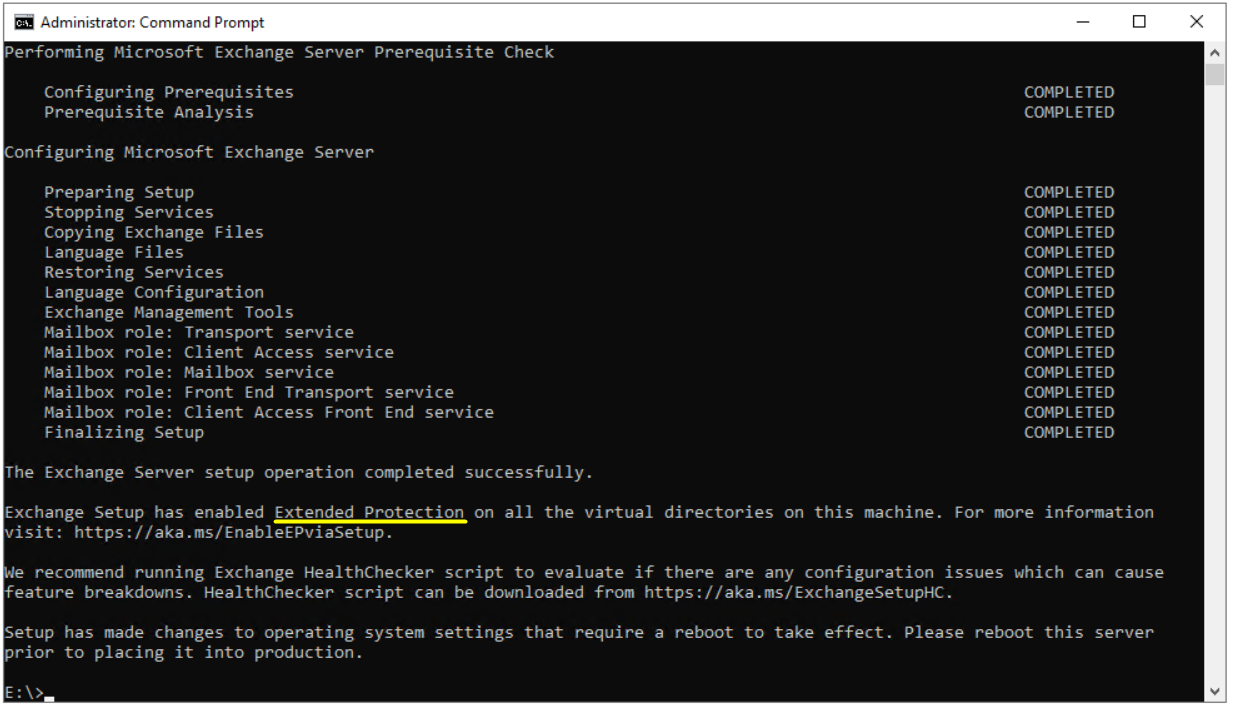Image resolution: width=1233 pixels, height=705 pixels.
Task: Click 'Mailbox role: Transport service' line
Action: point(199,332)
